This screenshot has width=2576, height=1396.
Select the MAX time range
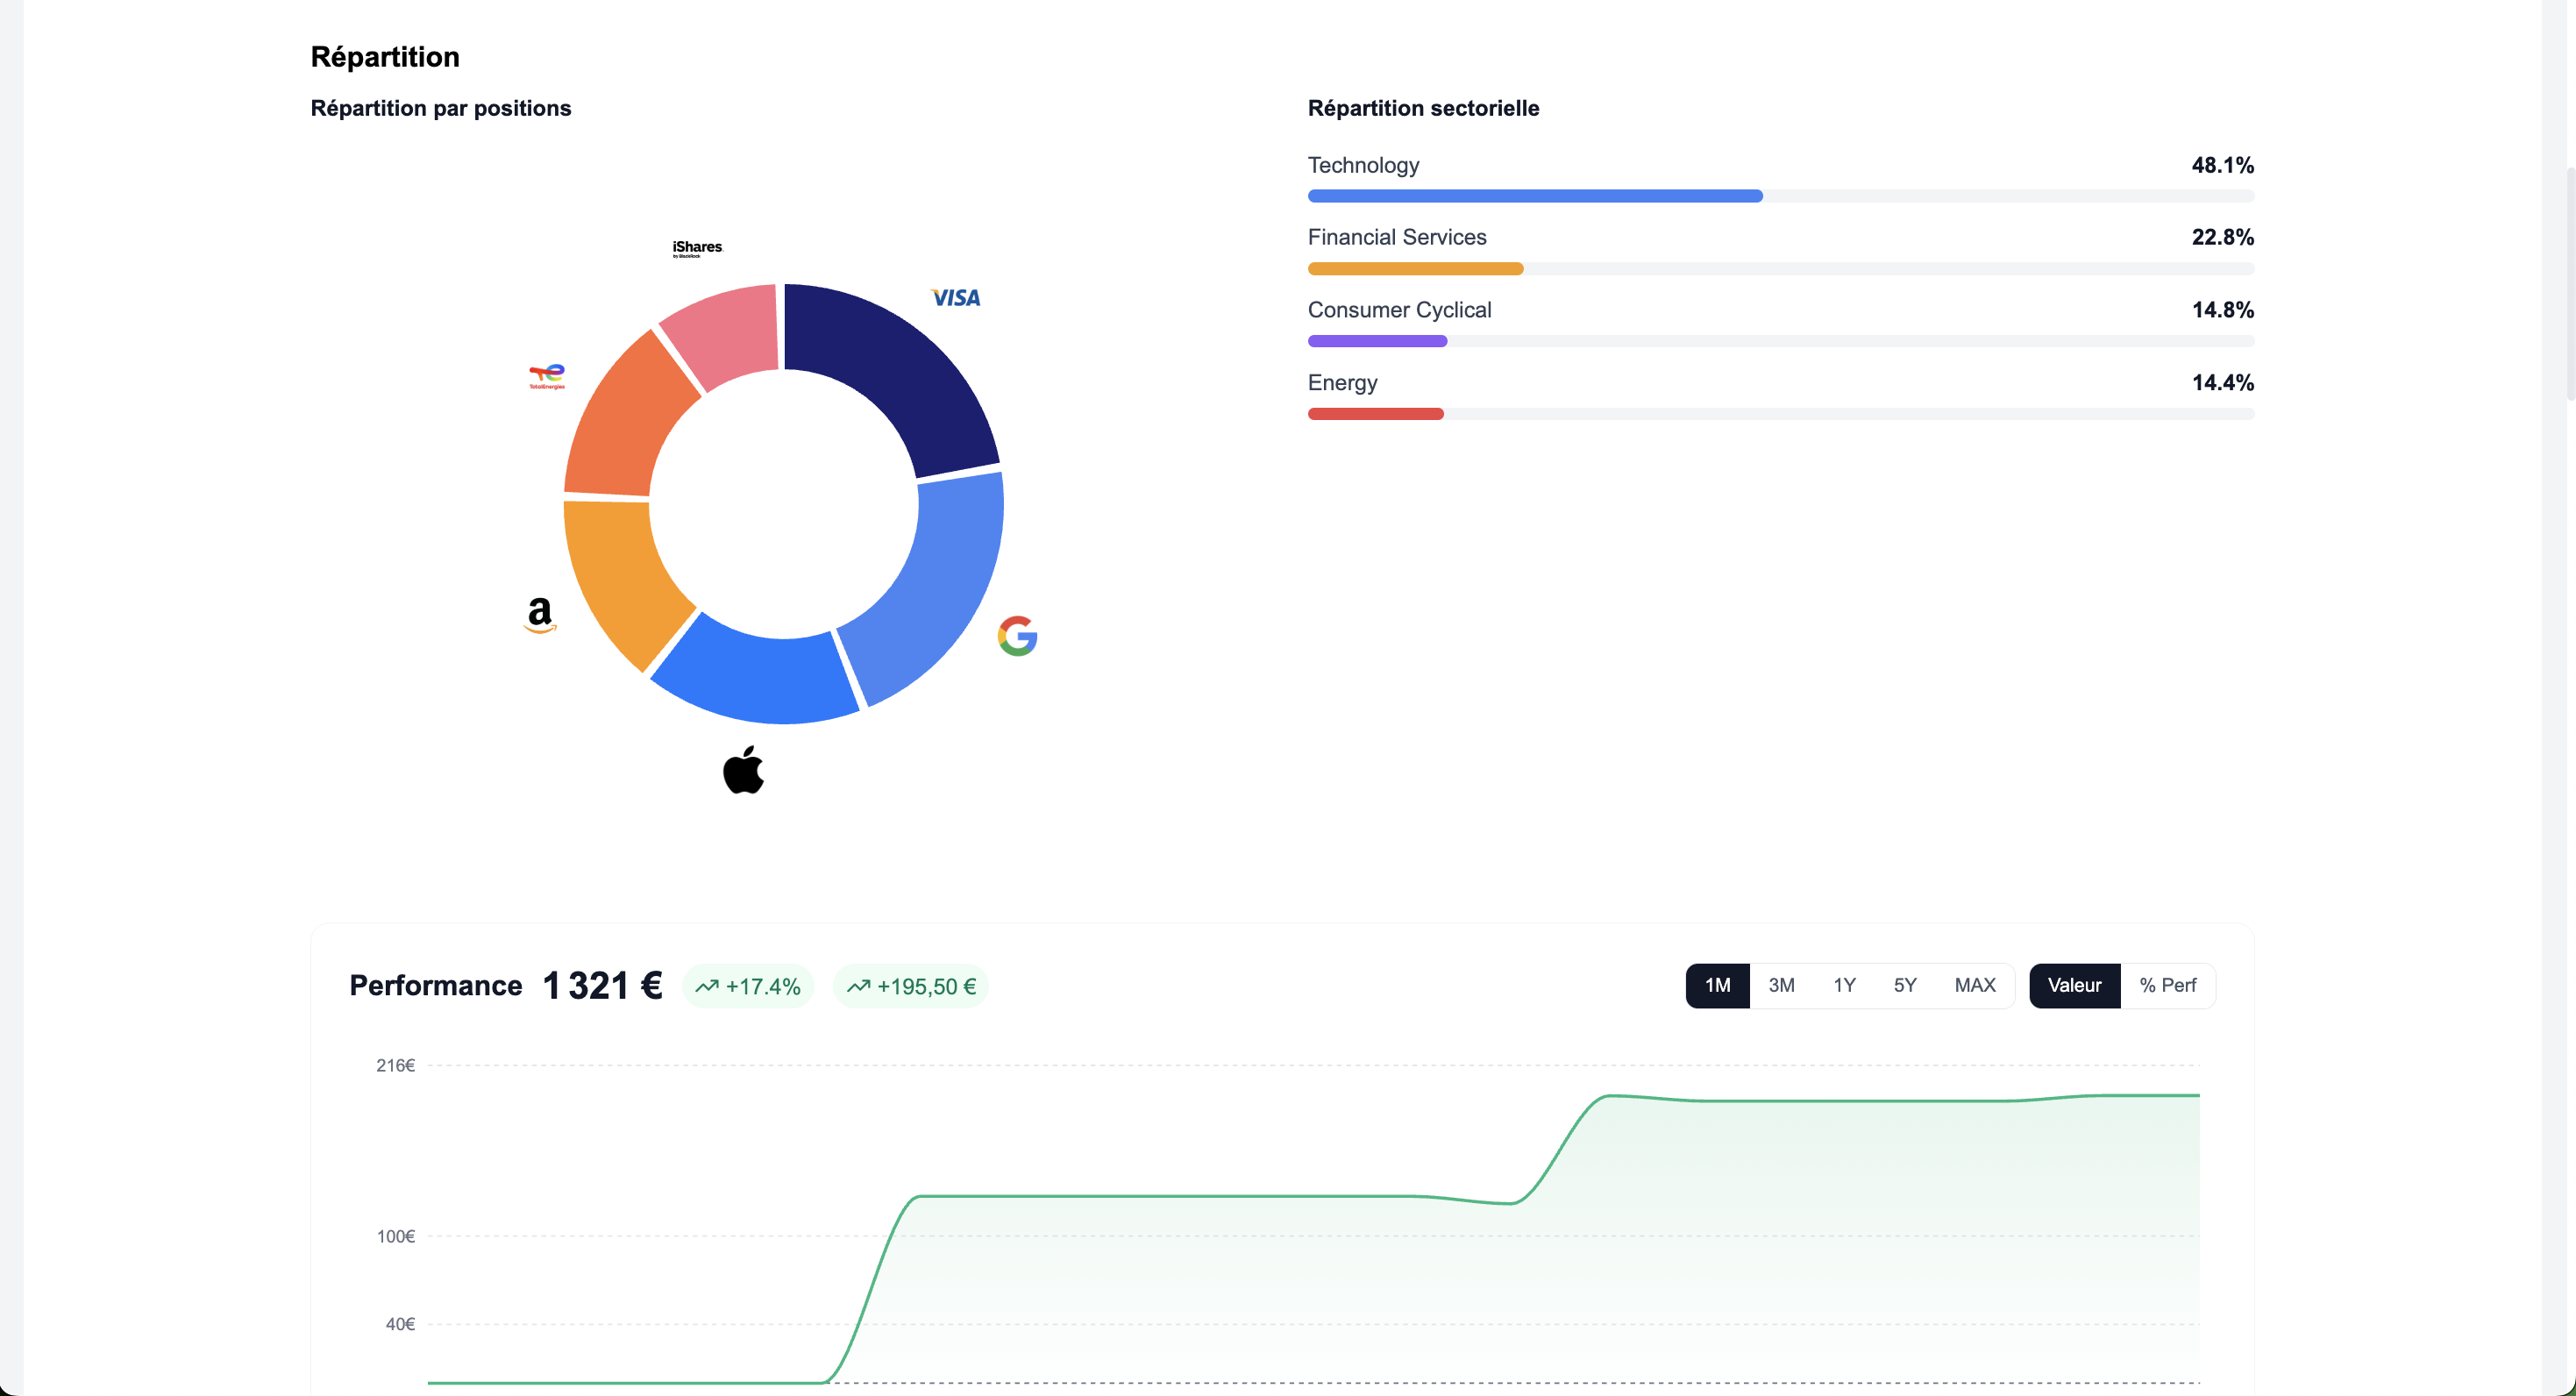pyautogui.click(x=1974, y=985)
